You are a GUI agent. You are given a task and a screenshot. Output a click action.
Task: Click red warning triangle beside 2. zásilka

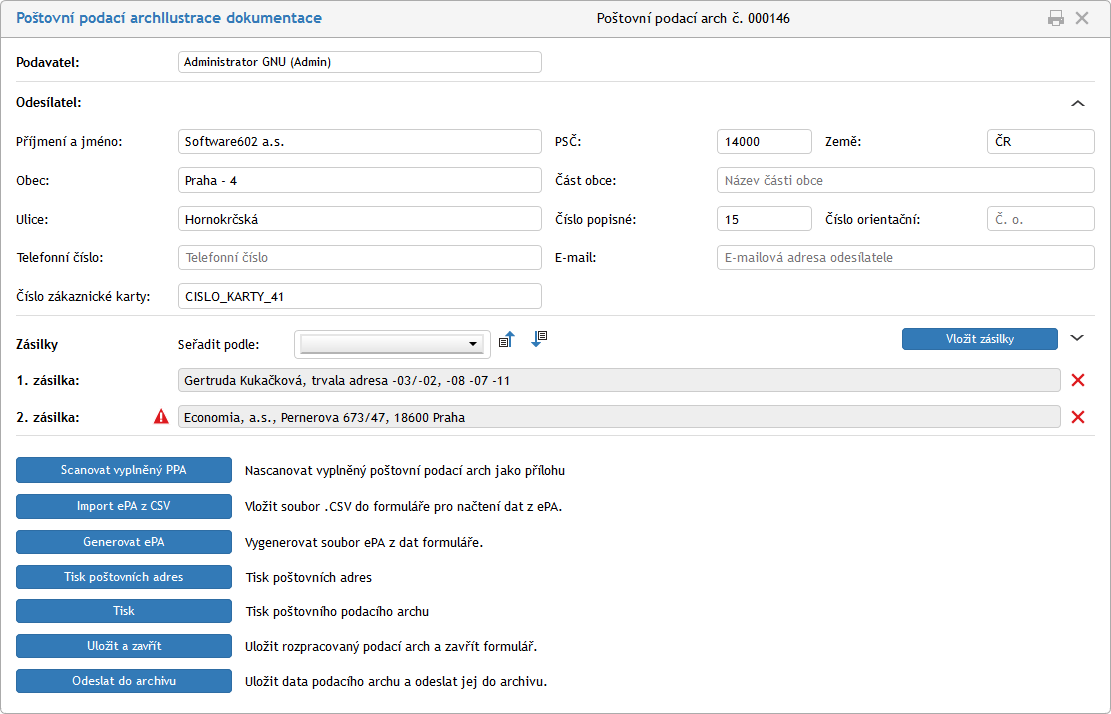coord(161,417)
